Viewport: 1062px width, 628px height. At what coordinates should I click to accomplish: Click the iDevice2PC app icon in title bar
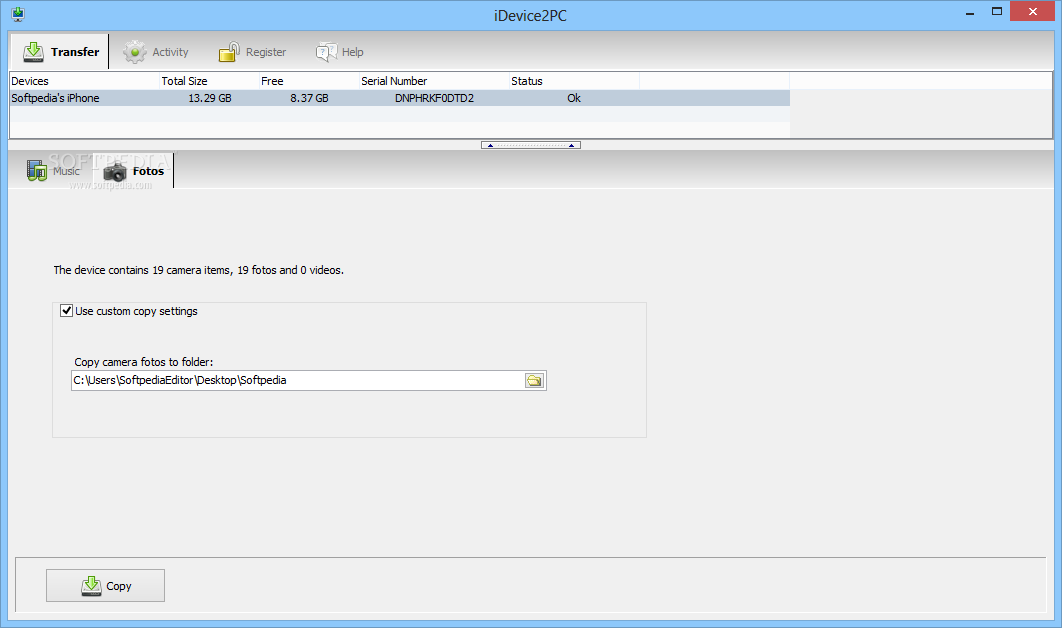(18, 14)
